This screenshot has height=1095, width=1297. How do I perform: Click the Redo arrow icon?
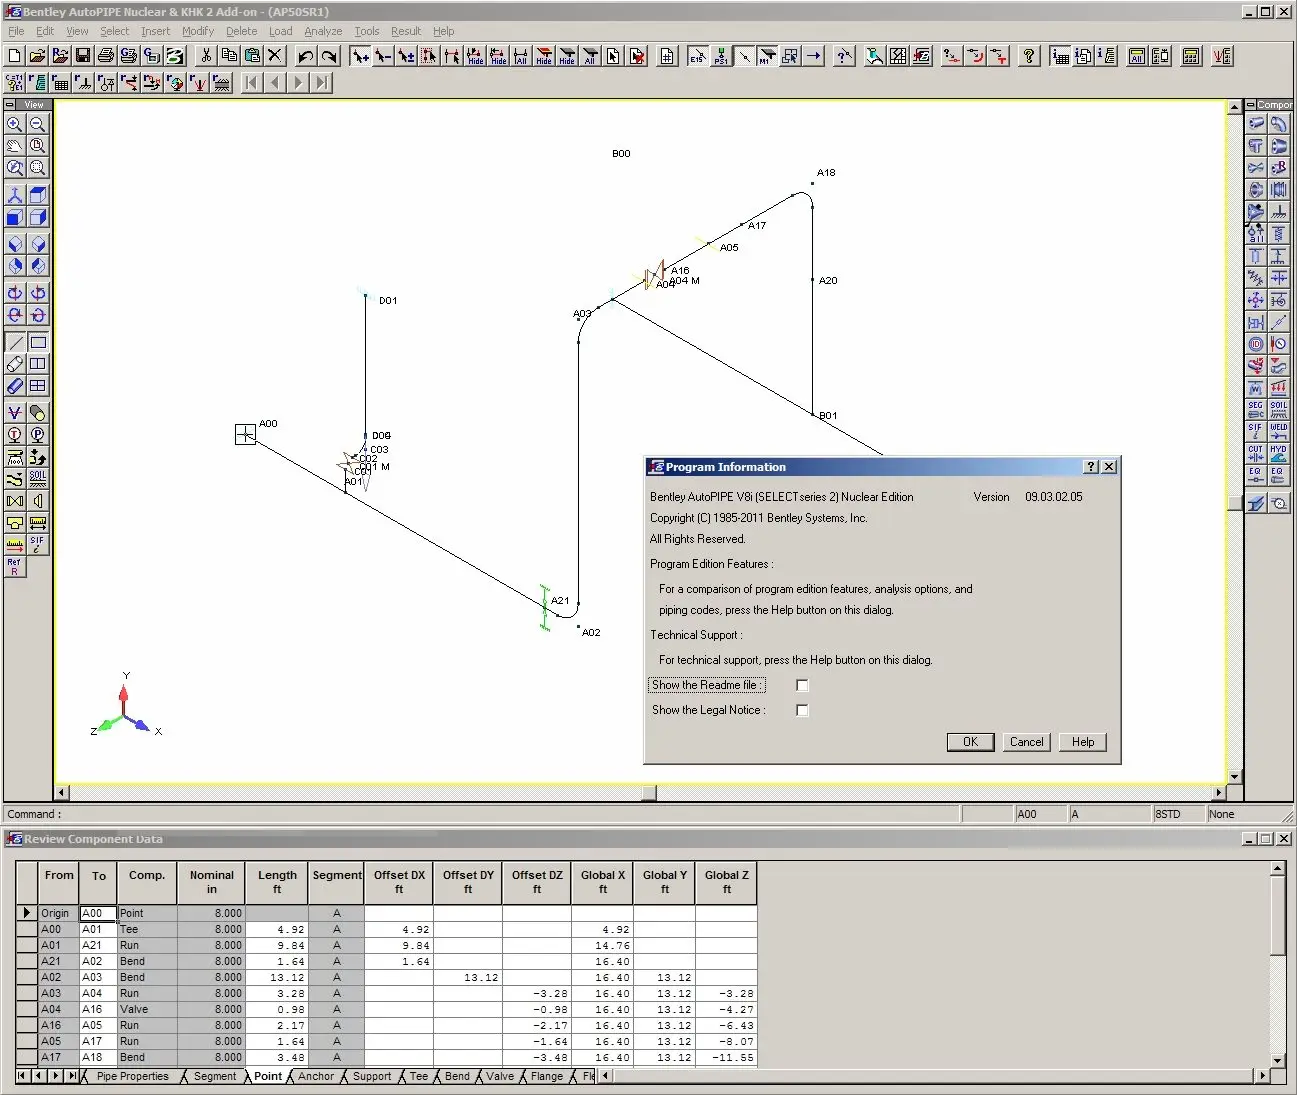329,56
